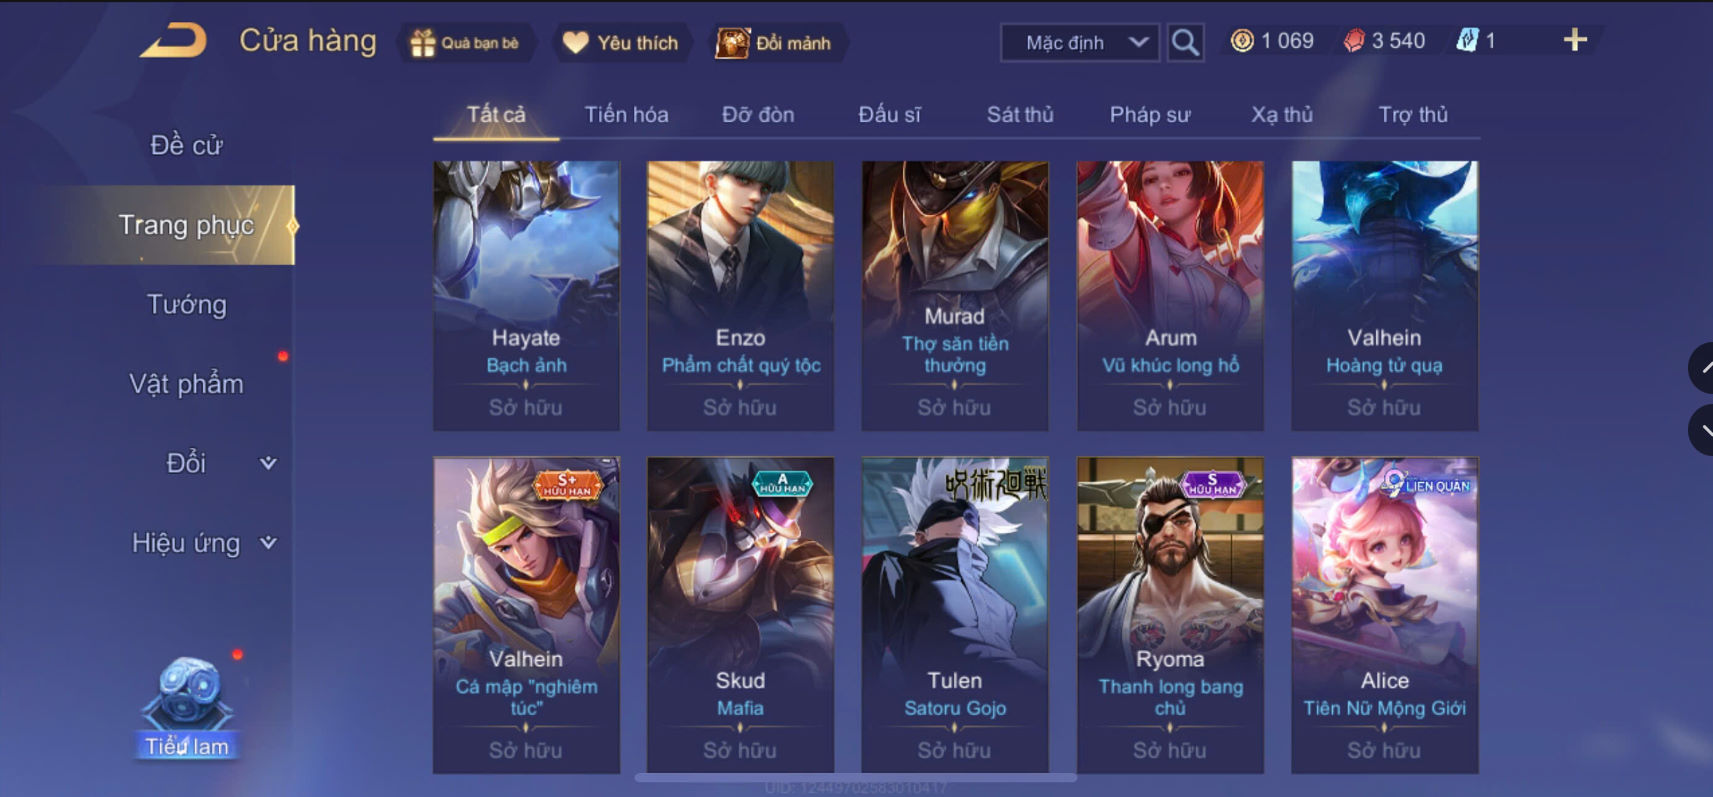Image resolution: width=1713 pixels, height=797 pixels.
Task: Go back using the golden arrow icon
Action: coord(173,41)
